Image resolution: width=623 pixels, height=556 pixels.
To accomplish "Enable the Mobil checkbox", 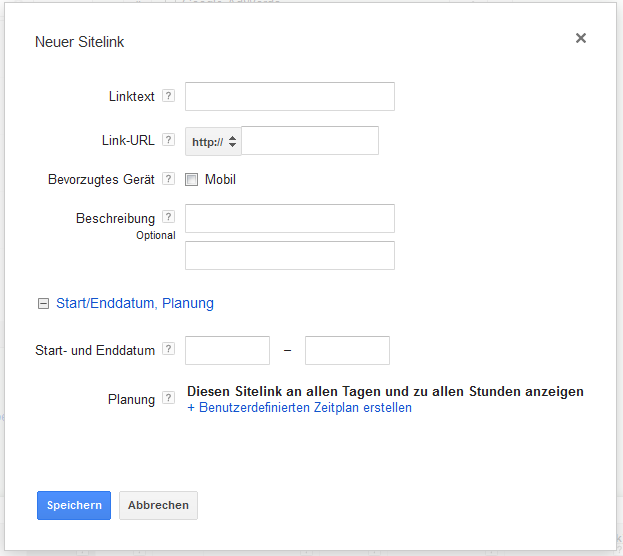I will [x=192, y=180].
